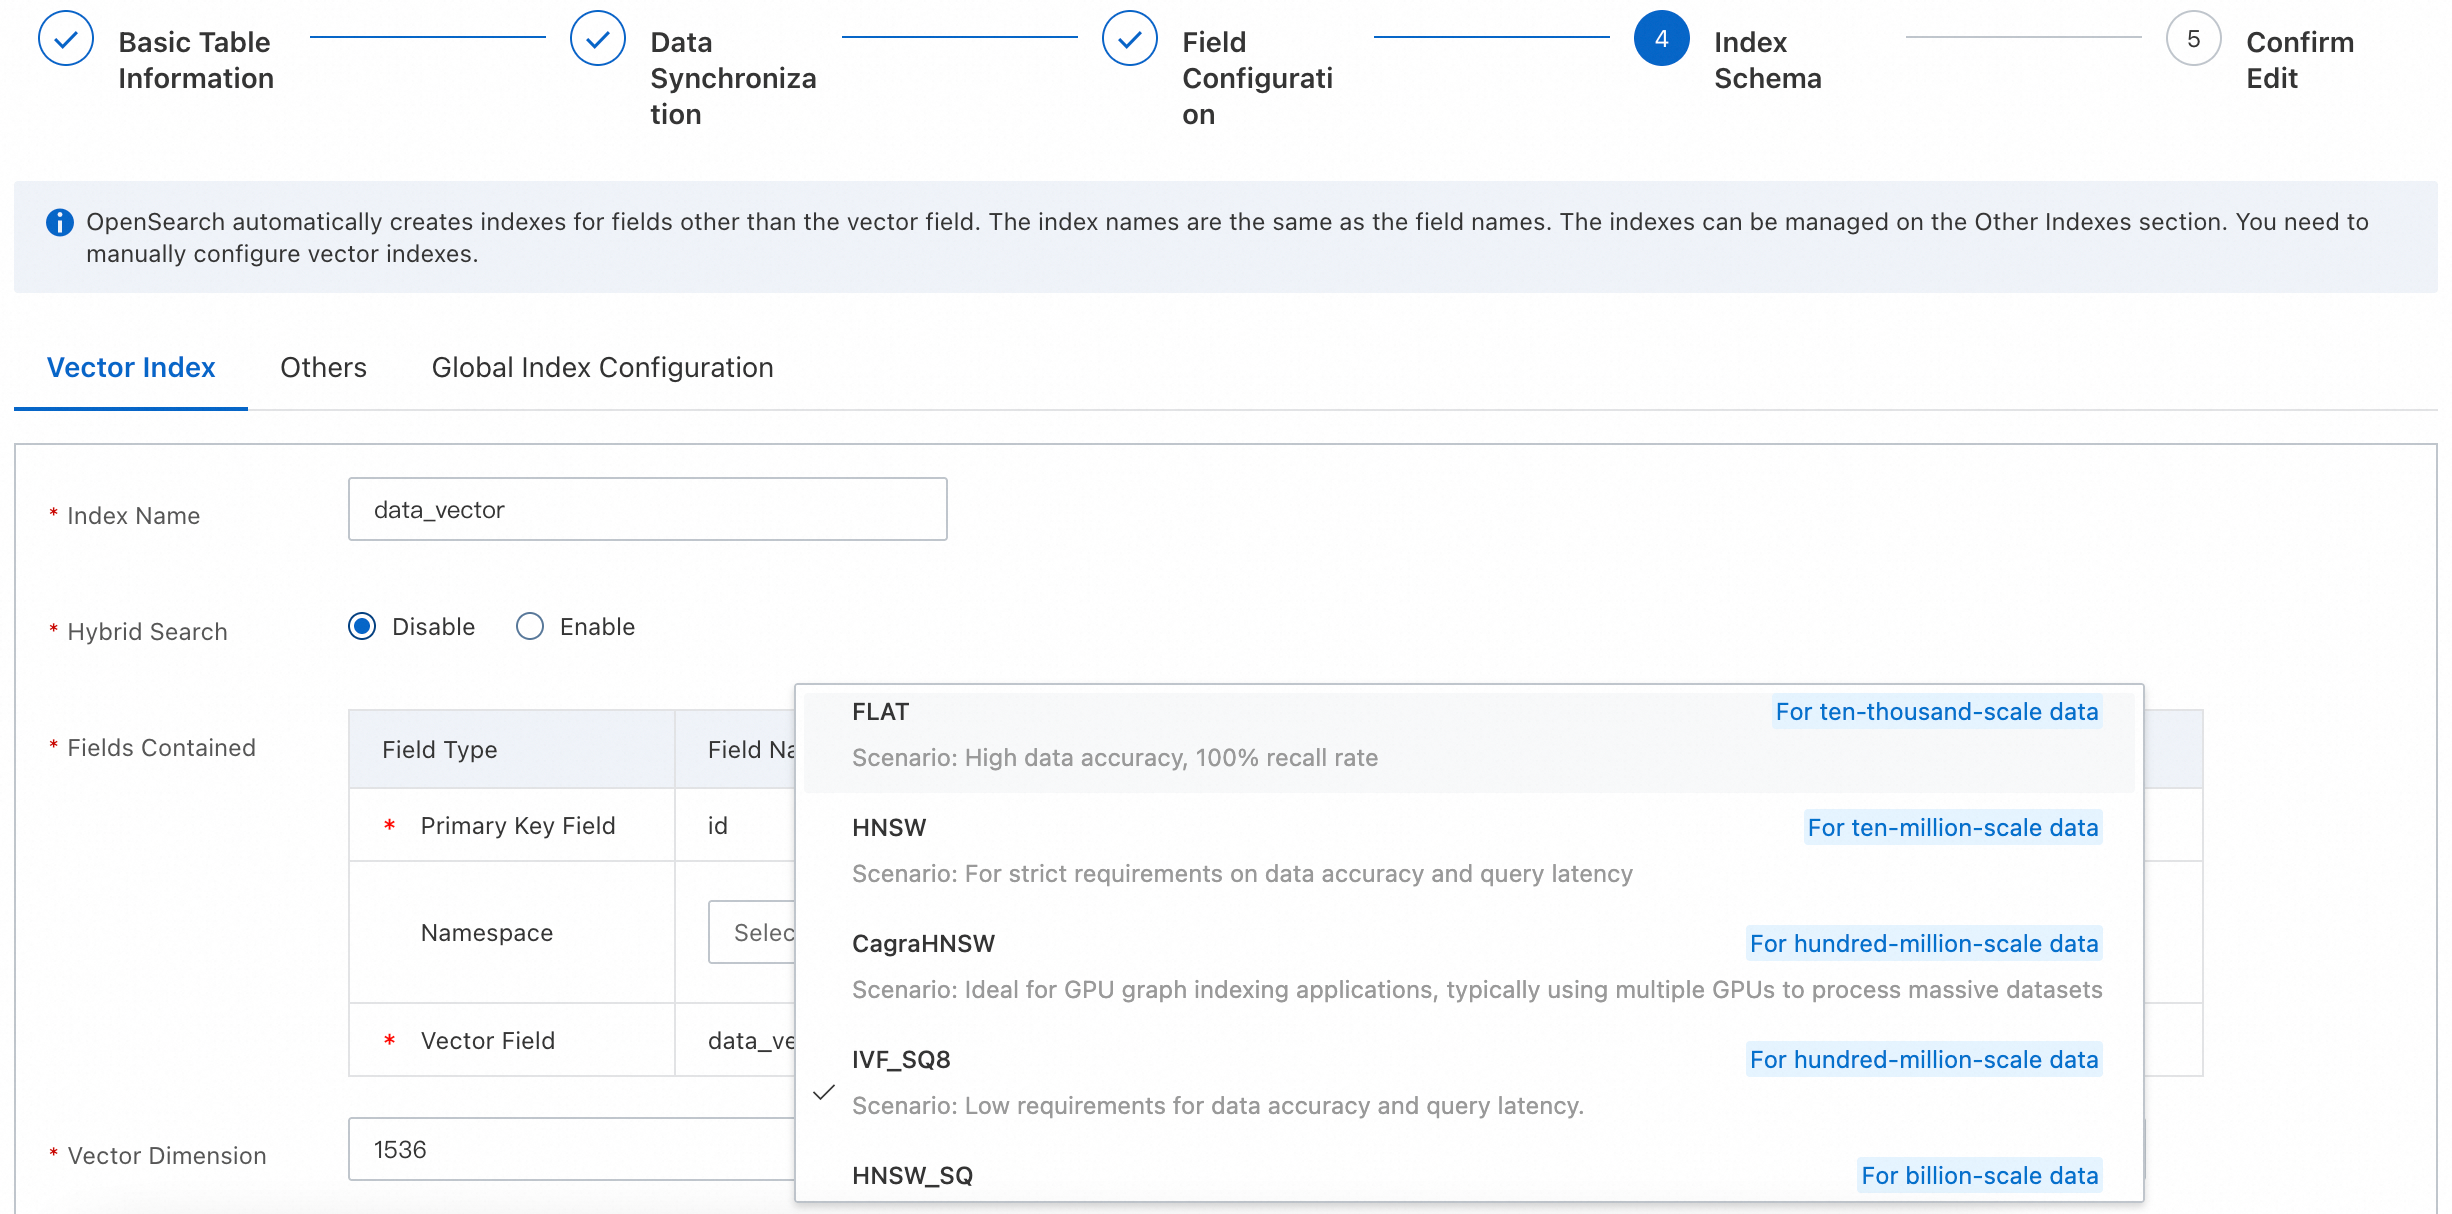Switch to the Others tab
The height and width of the screenshot is (1214, 2452).
pos(323,368)
